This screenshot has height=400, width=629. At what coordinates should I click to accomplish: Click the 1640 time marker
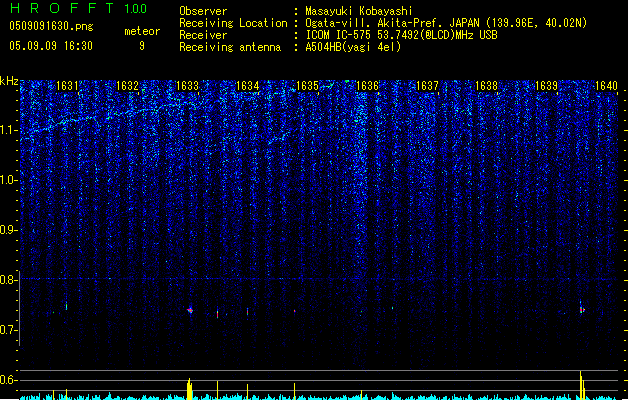tap(607, 86)
